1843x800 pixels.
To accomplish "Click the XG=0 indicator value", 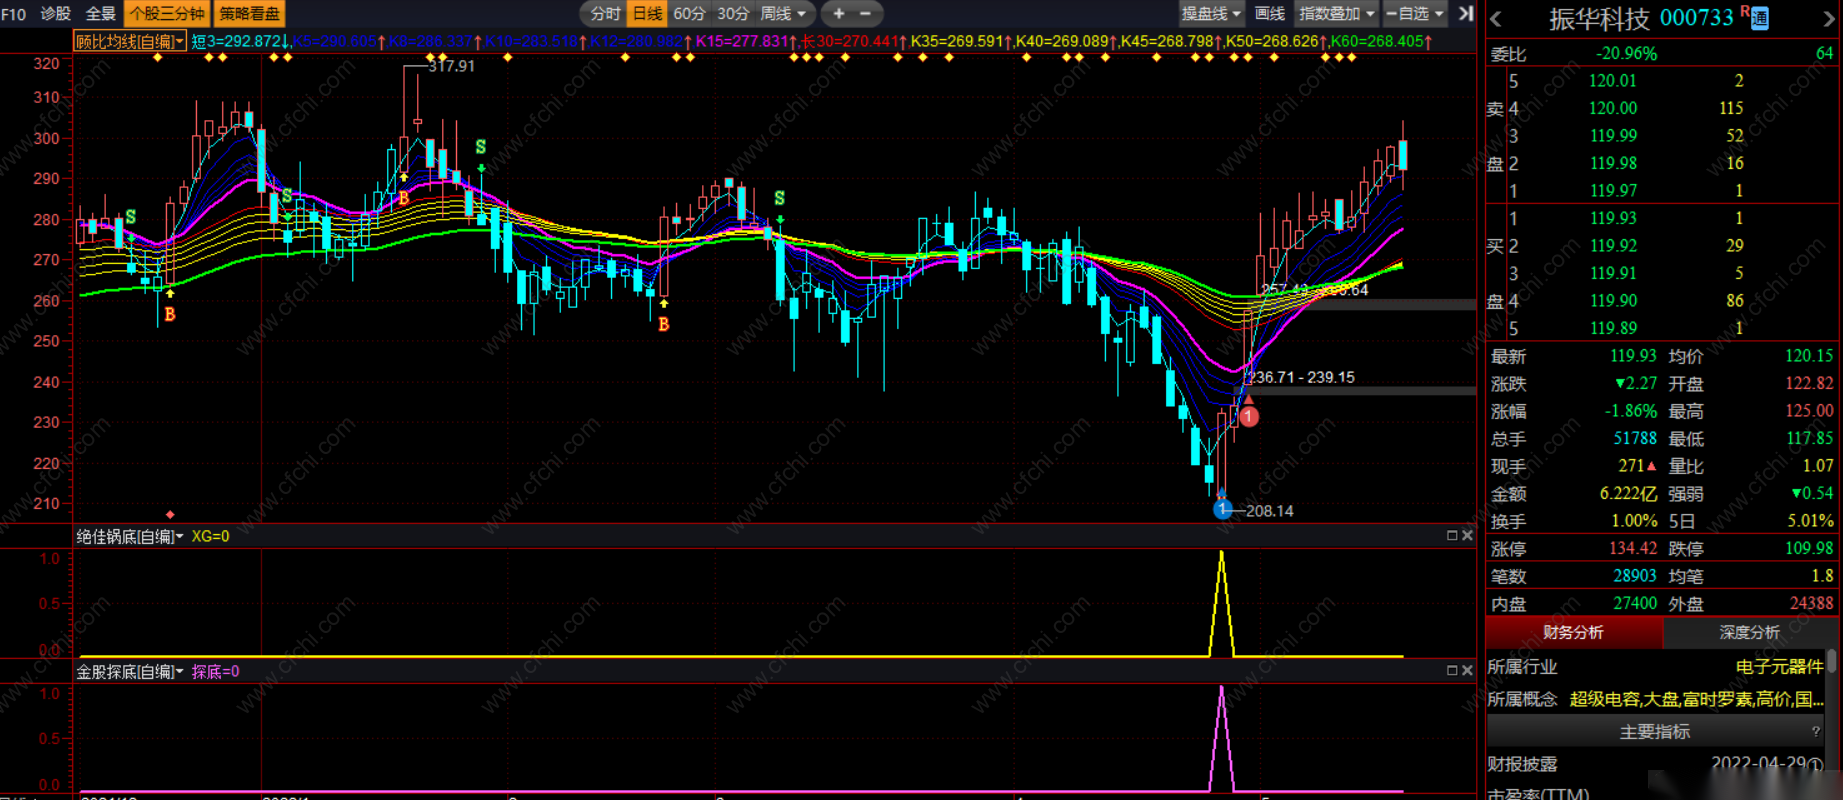I will coord(210,536).
